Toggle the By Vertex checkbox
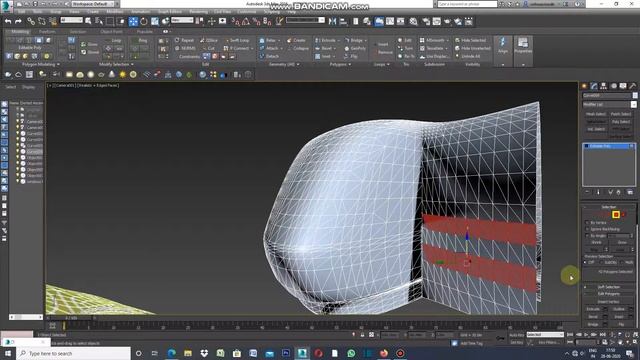Image resolution: width=640 pixels, height=360 pixels. point(587,222)
